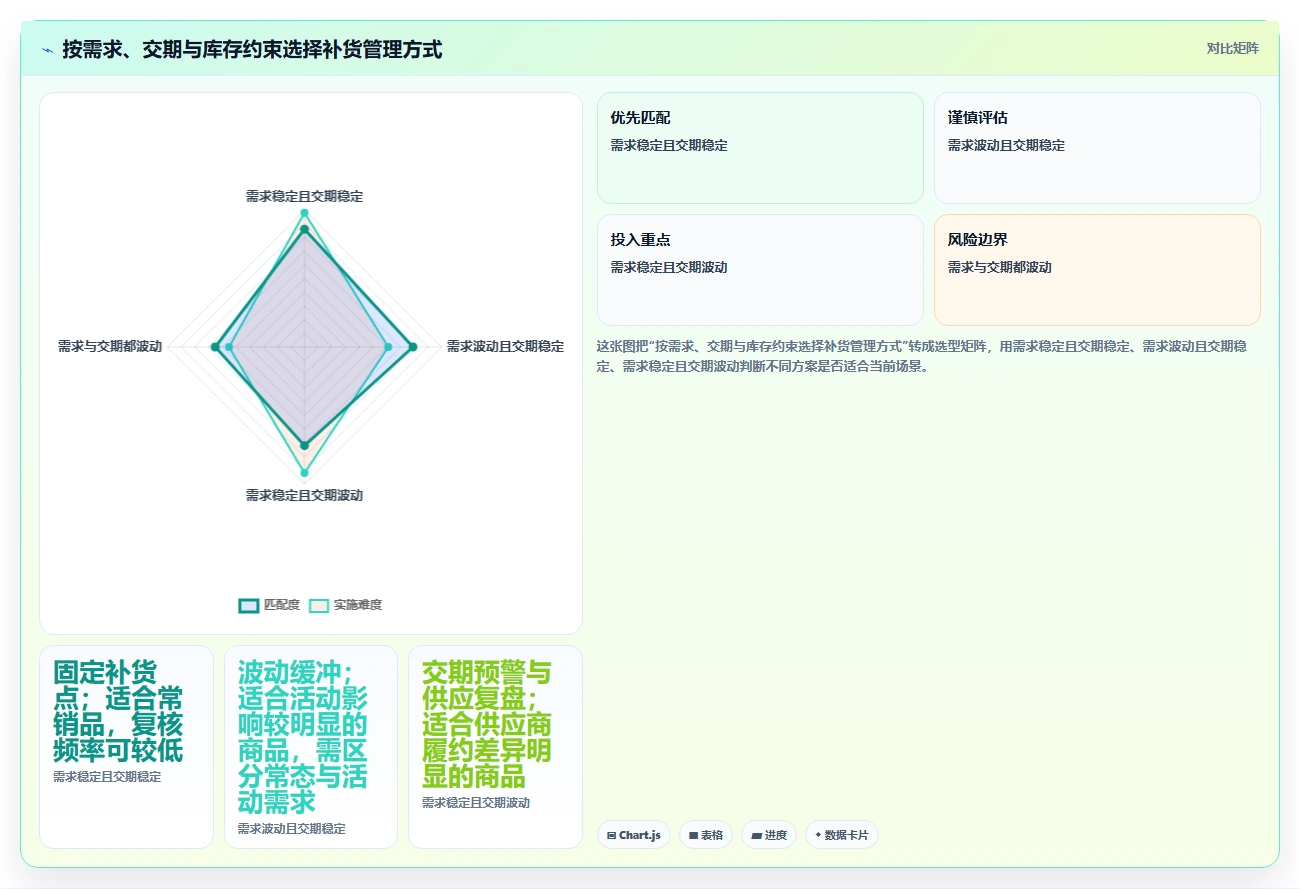This screenshot has width=1300, height=889.
Task: Click the dark 匹配度 data point on the left axis
Action: click(215, 347)
